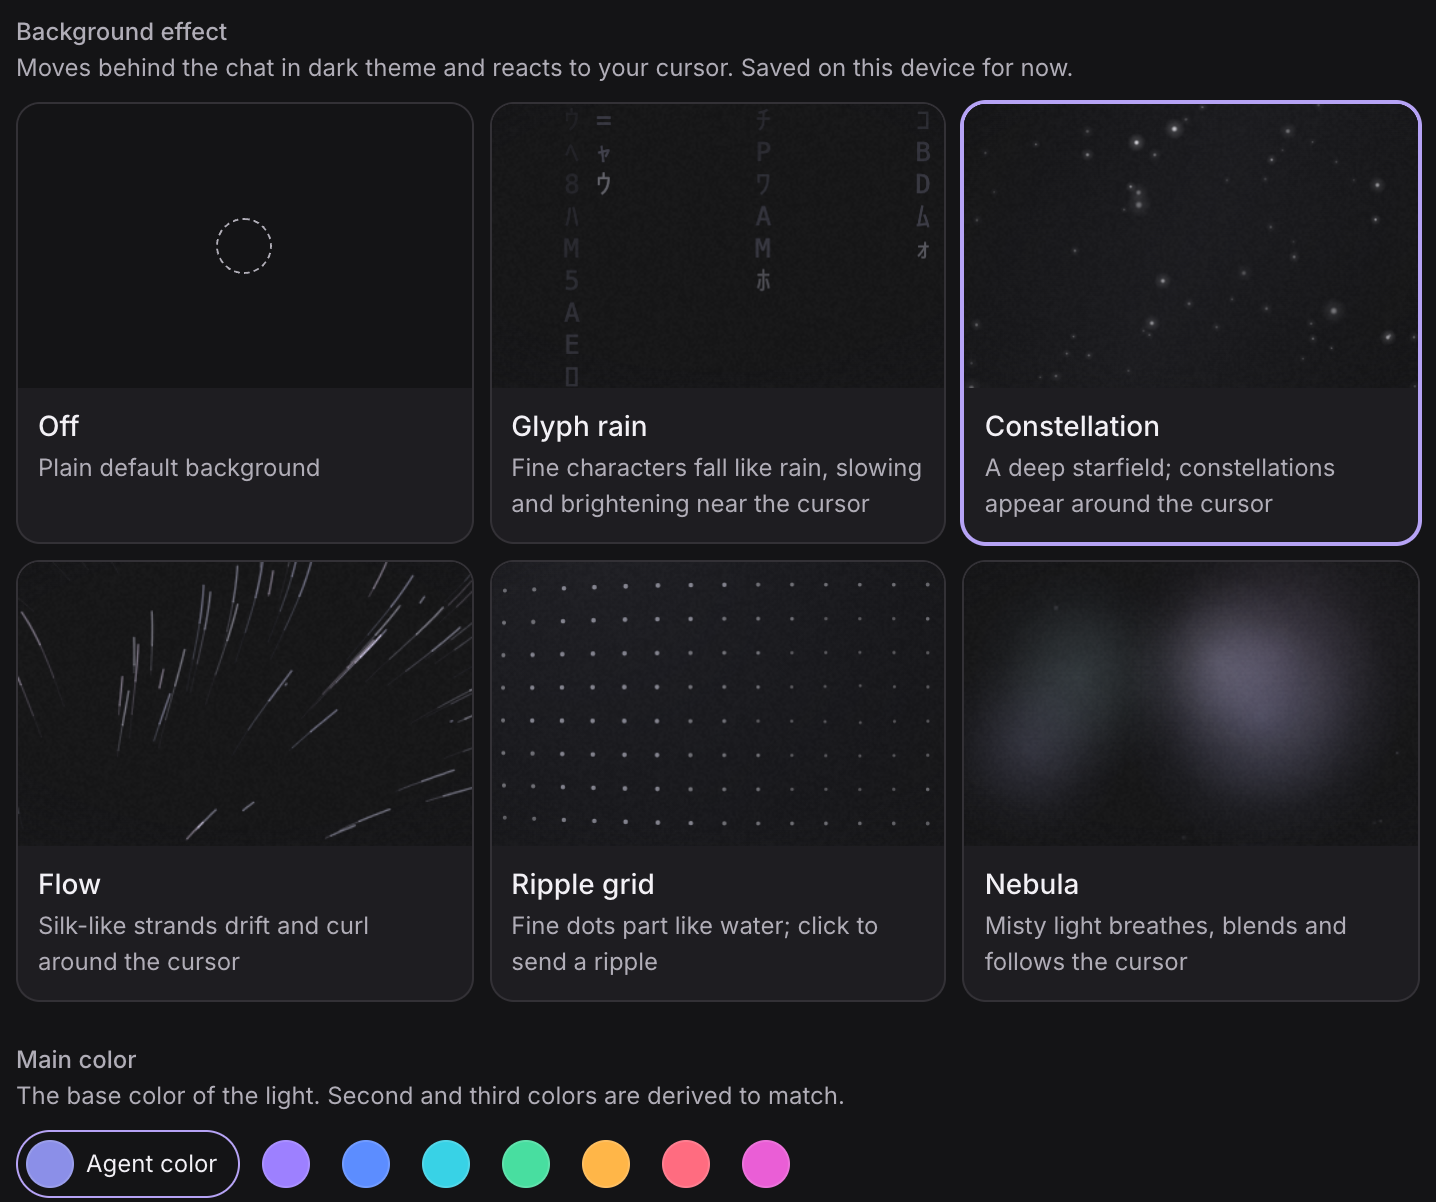The image size is (1436, 1202).
Task: Select the orange main color swatch
Action: pyautogui.click(x=606, y=1164)
